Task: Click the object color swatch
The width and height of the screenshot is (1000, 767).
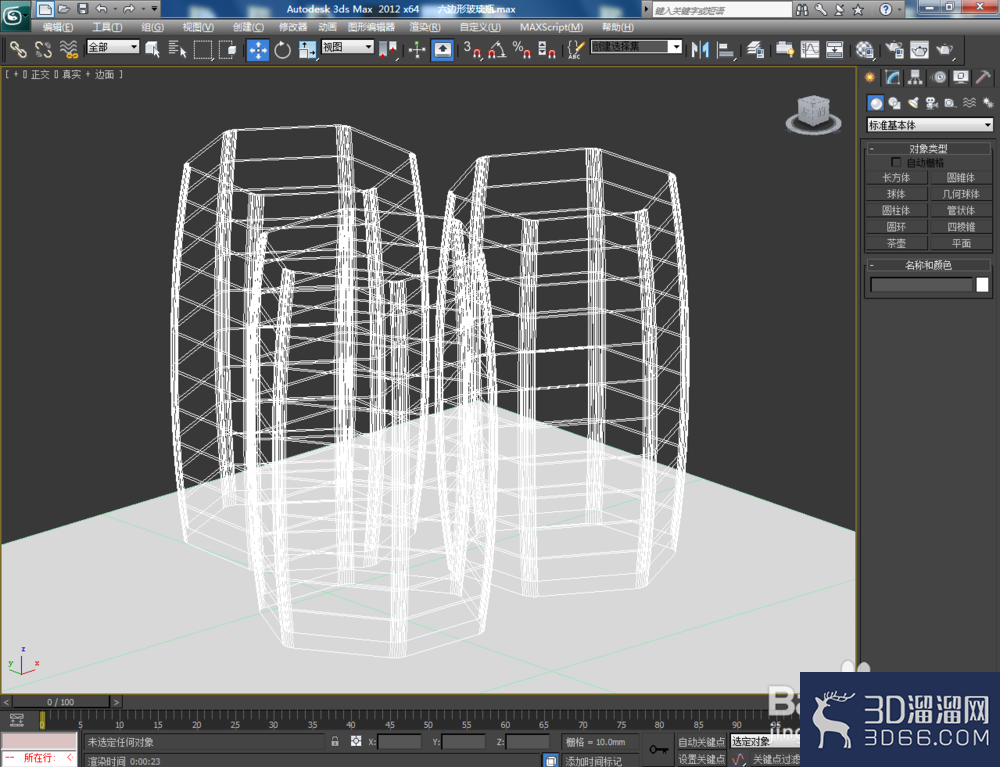Action: 982,285
